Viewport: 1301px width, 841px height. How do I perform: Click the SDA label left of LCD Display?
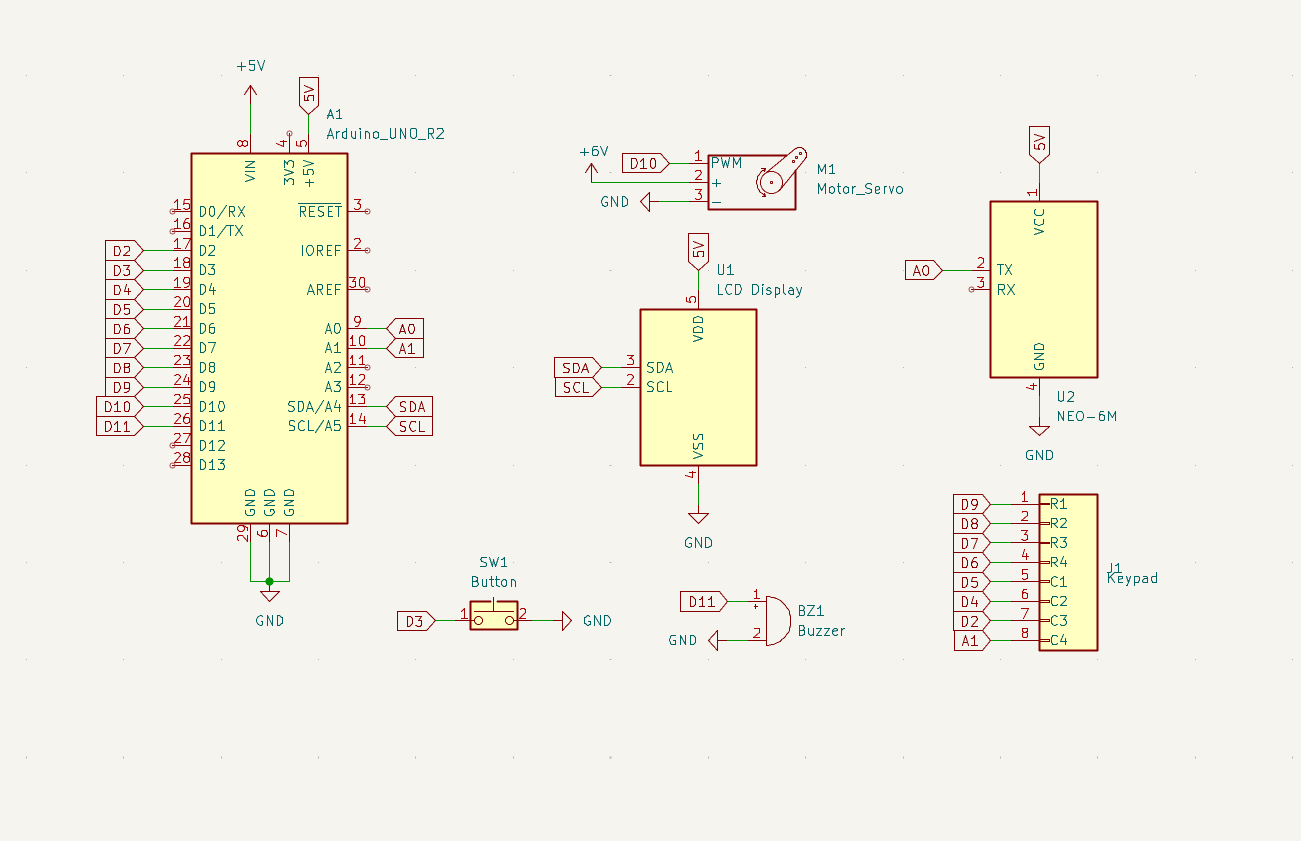coord(576,368)
